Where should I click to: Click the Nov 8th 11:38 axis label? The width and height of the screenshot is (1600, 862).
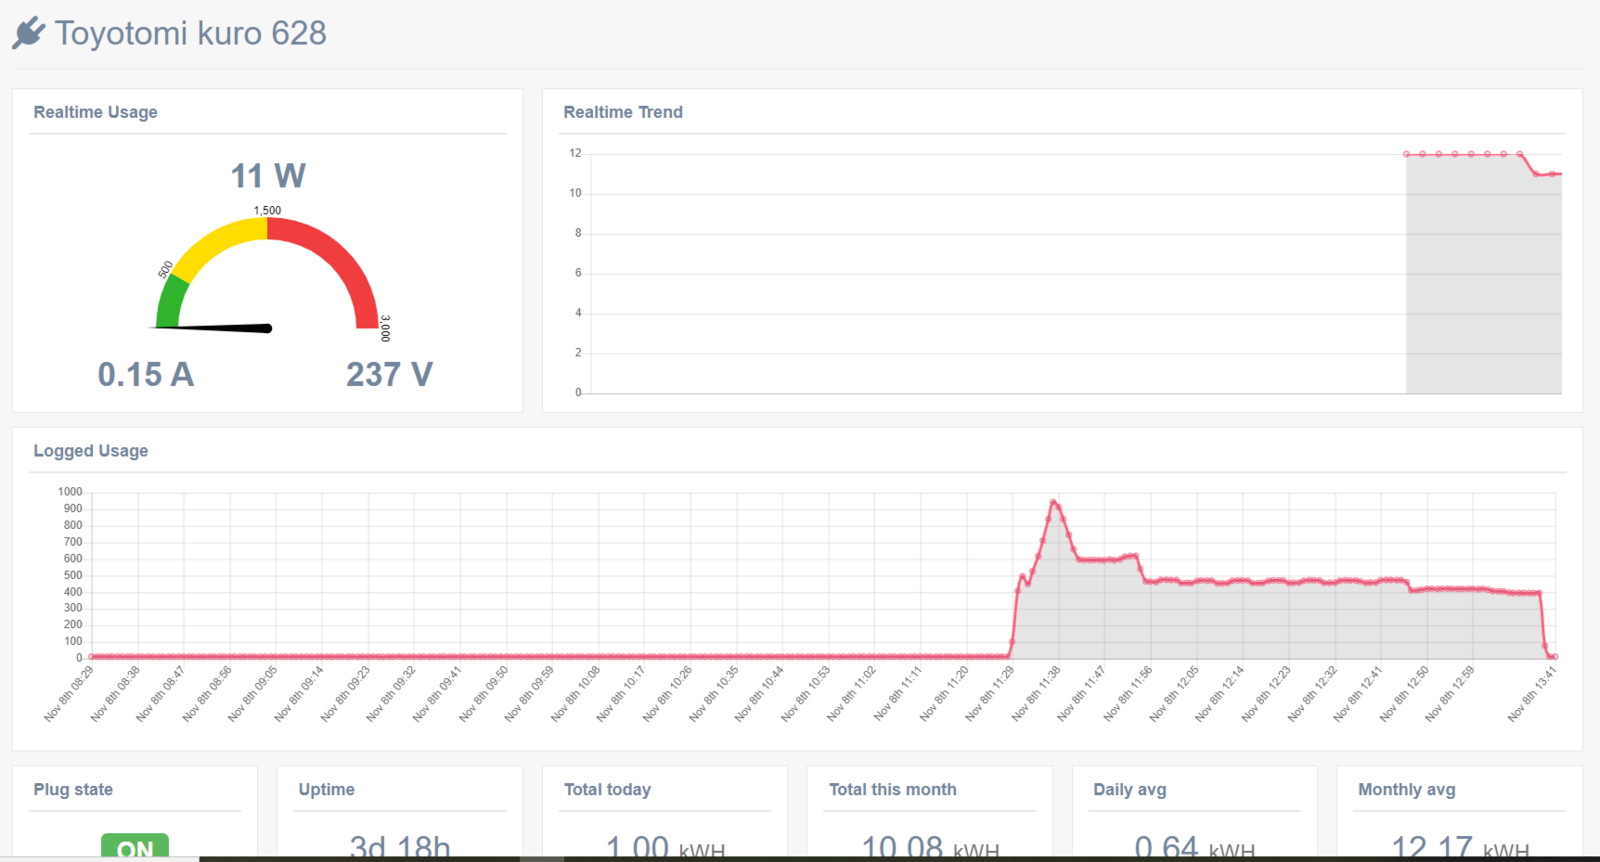(1036, 694)
